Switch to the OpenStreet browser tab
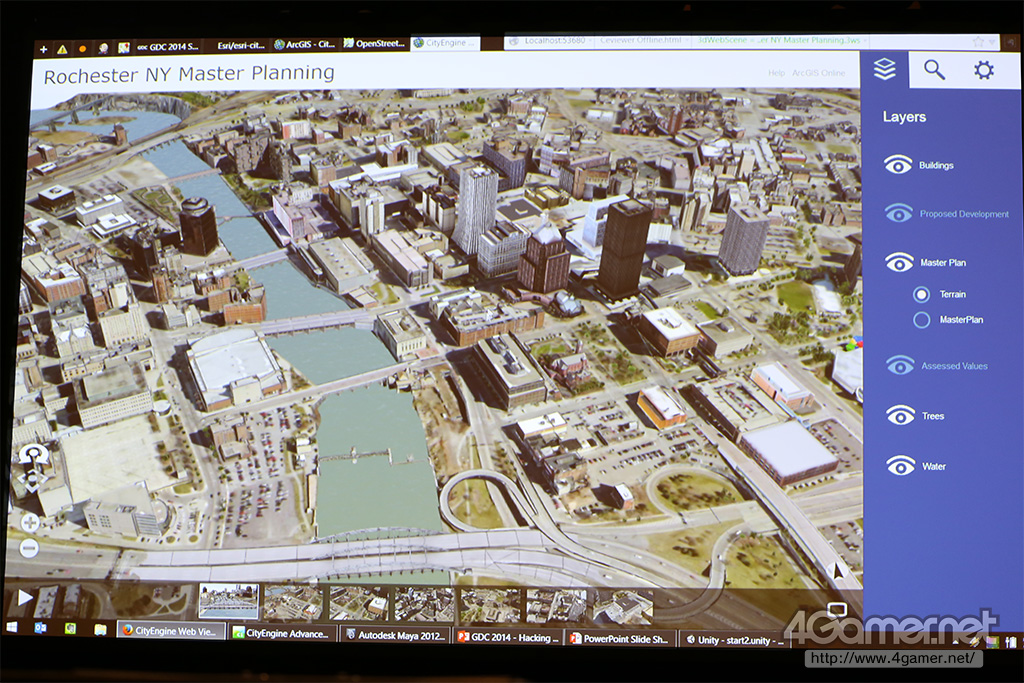This screenshot has height=683, width=1024. 374,44
